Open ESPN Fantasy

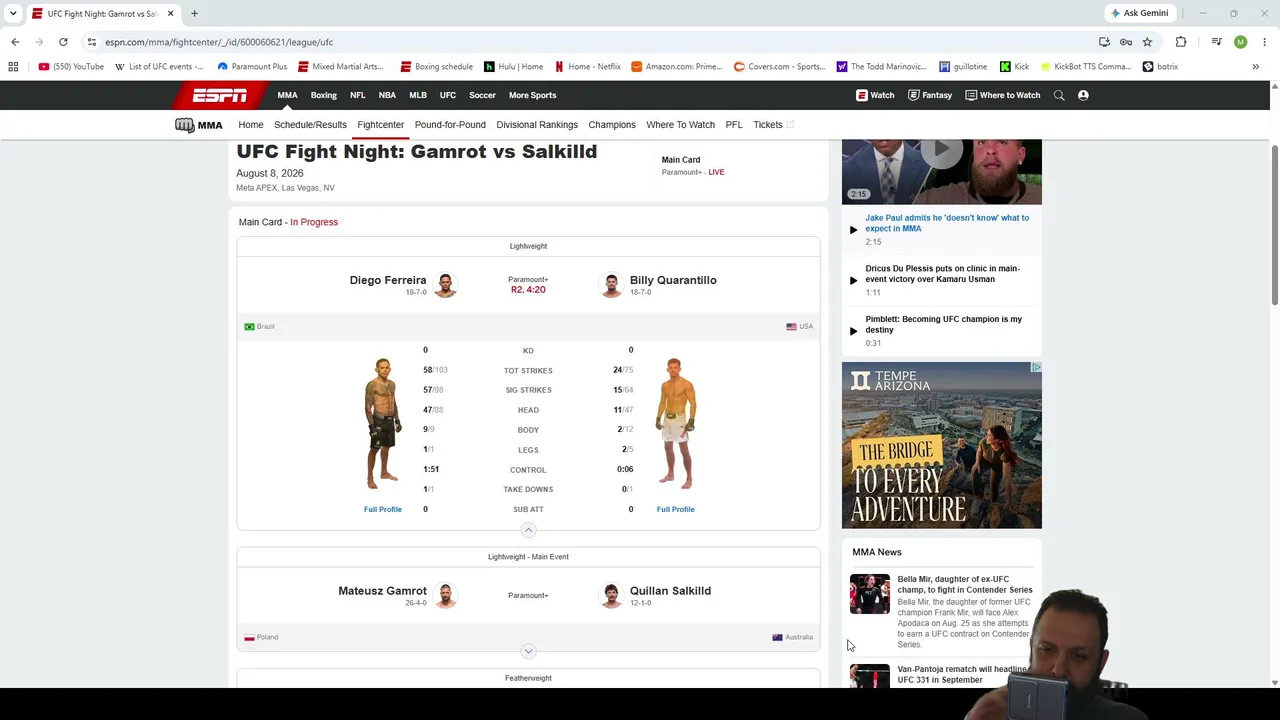[x=930, y=95]
